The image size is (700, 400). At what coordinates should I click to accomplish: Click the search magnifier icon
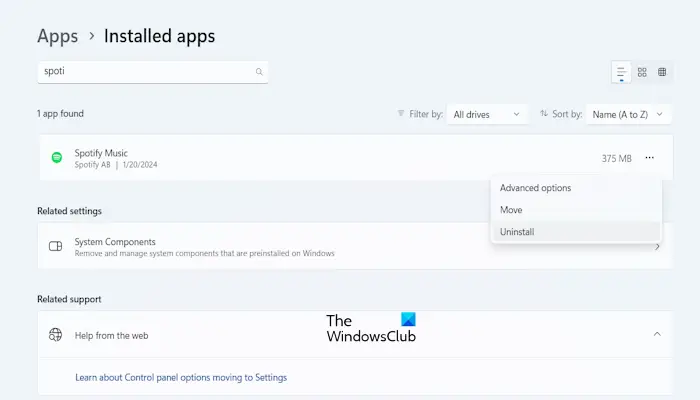[x=259, y=72]
